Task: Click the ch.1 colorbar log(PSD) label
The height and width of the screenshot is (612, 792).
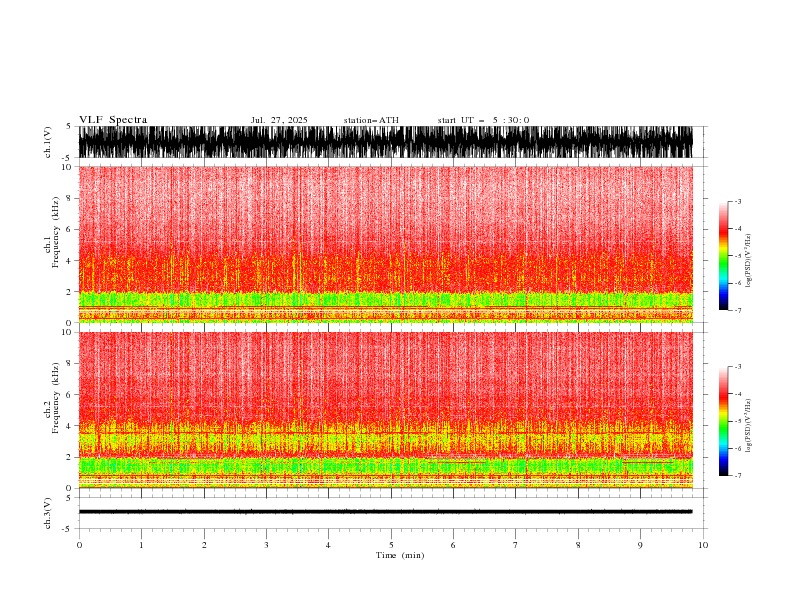Action: 748,261
